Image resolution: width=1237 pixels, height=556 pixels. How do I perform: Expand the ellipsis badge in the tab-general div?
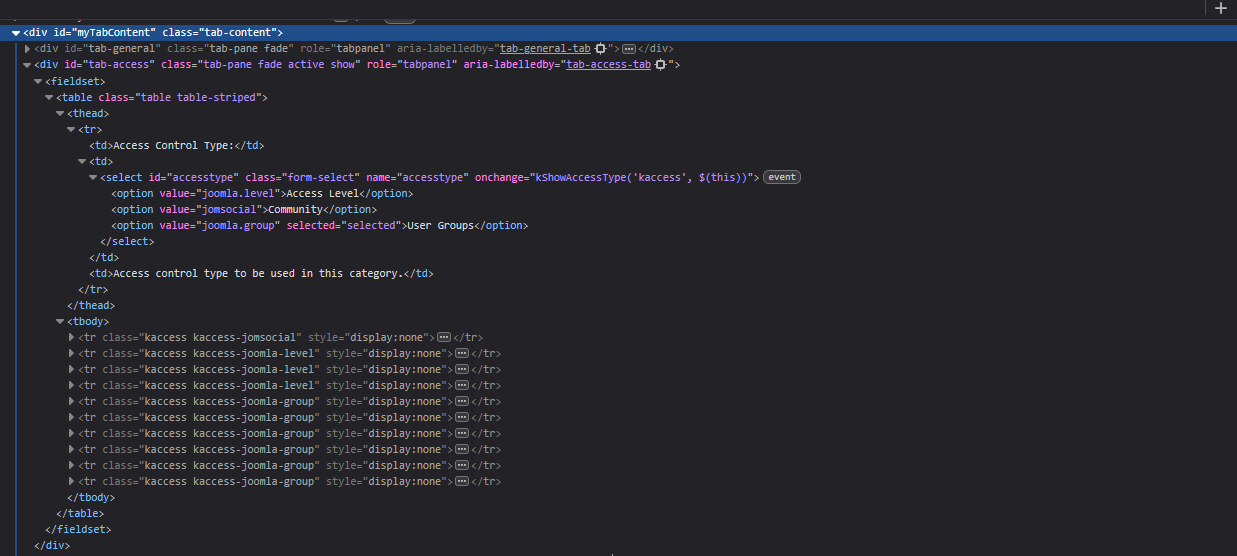click(629, 49)
